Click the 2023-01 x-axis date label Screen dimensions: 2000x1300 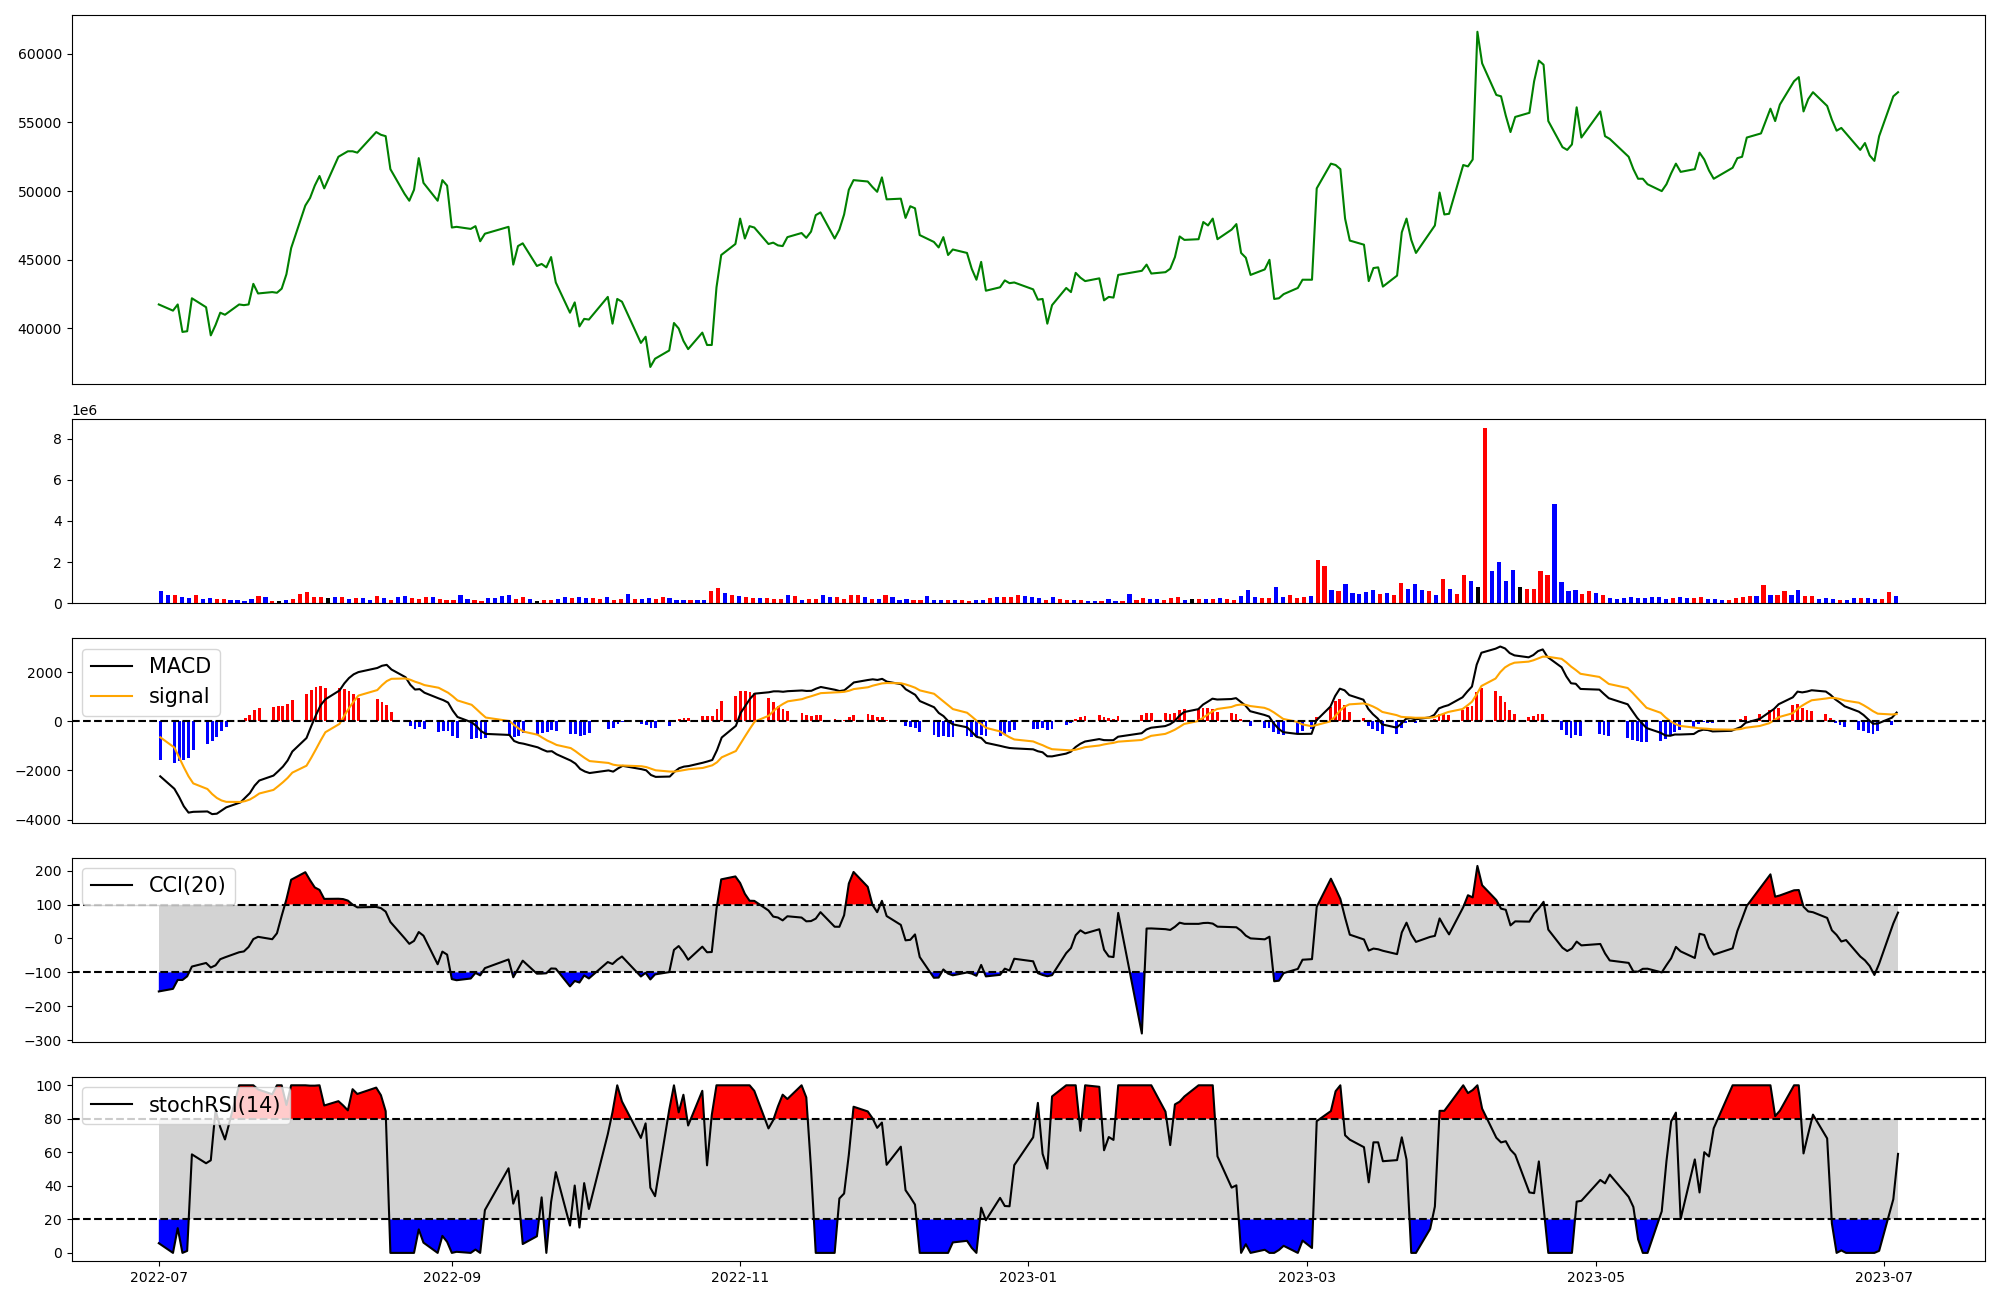tap(1028, 1277)
